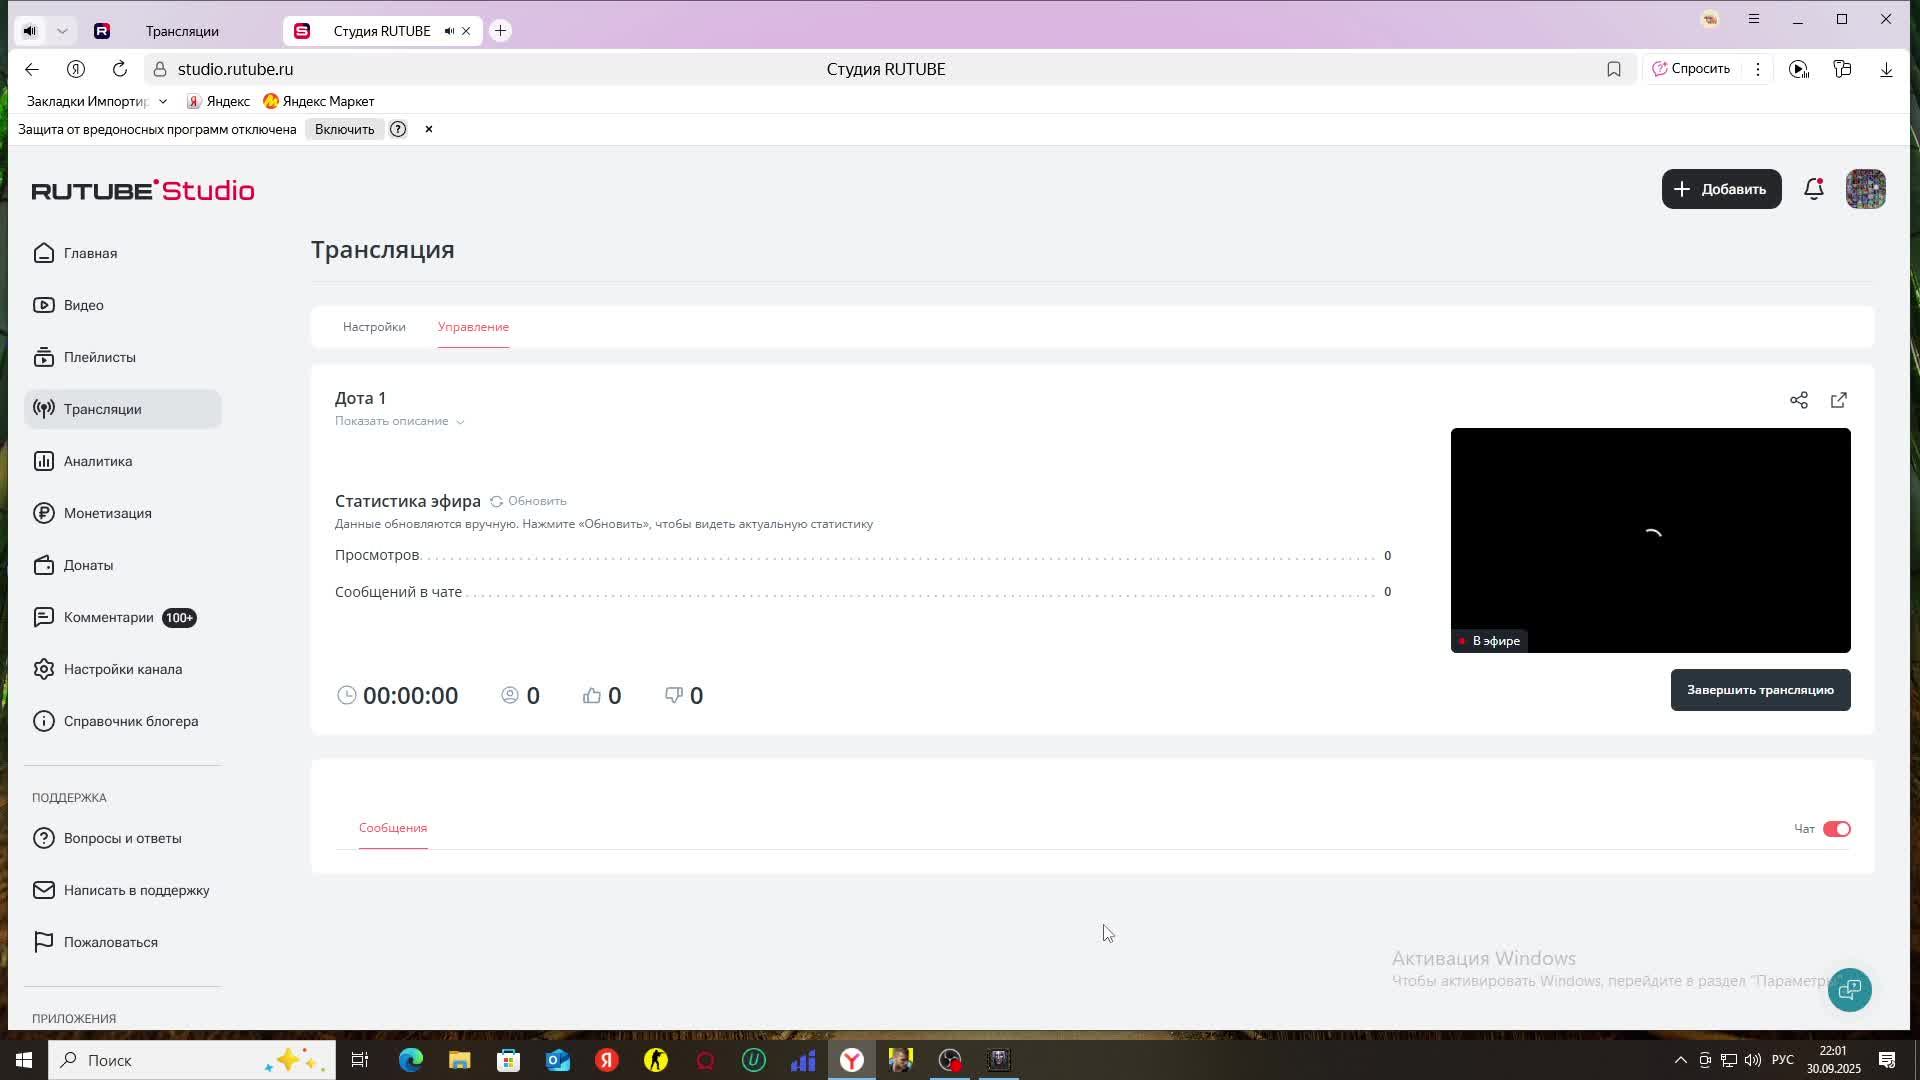Open the support chat widget icon
This screenshot has width=1920, height=1080.
pyautogui.click(x=1849, y=989)
